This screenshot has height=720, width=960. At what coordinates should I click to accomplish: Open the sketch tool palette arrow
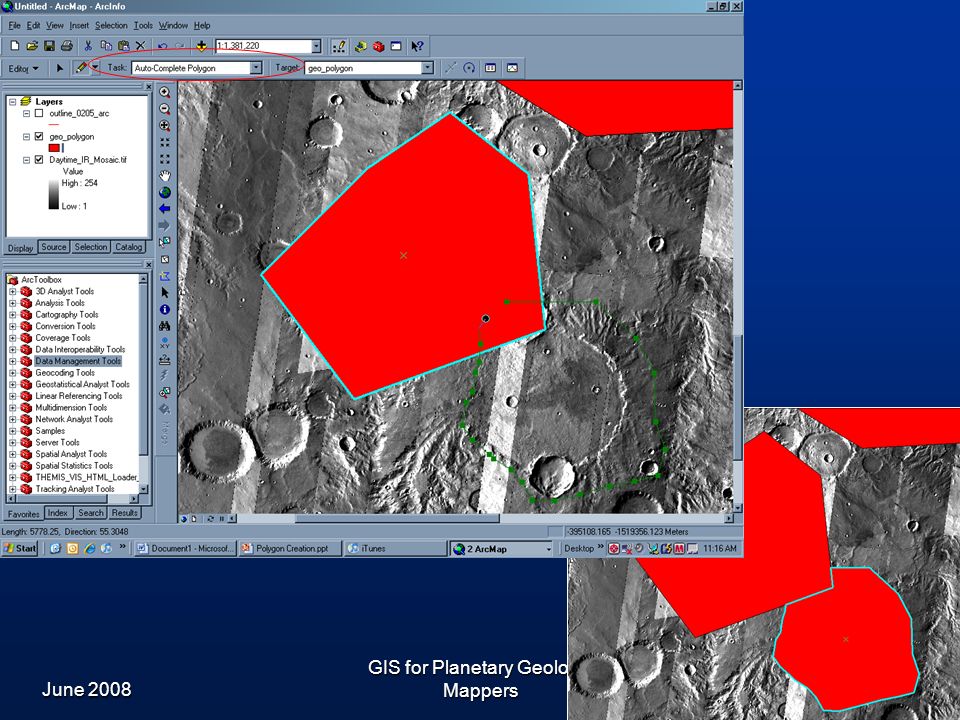(95, 68)
